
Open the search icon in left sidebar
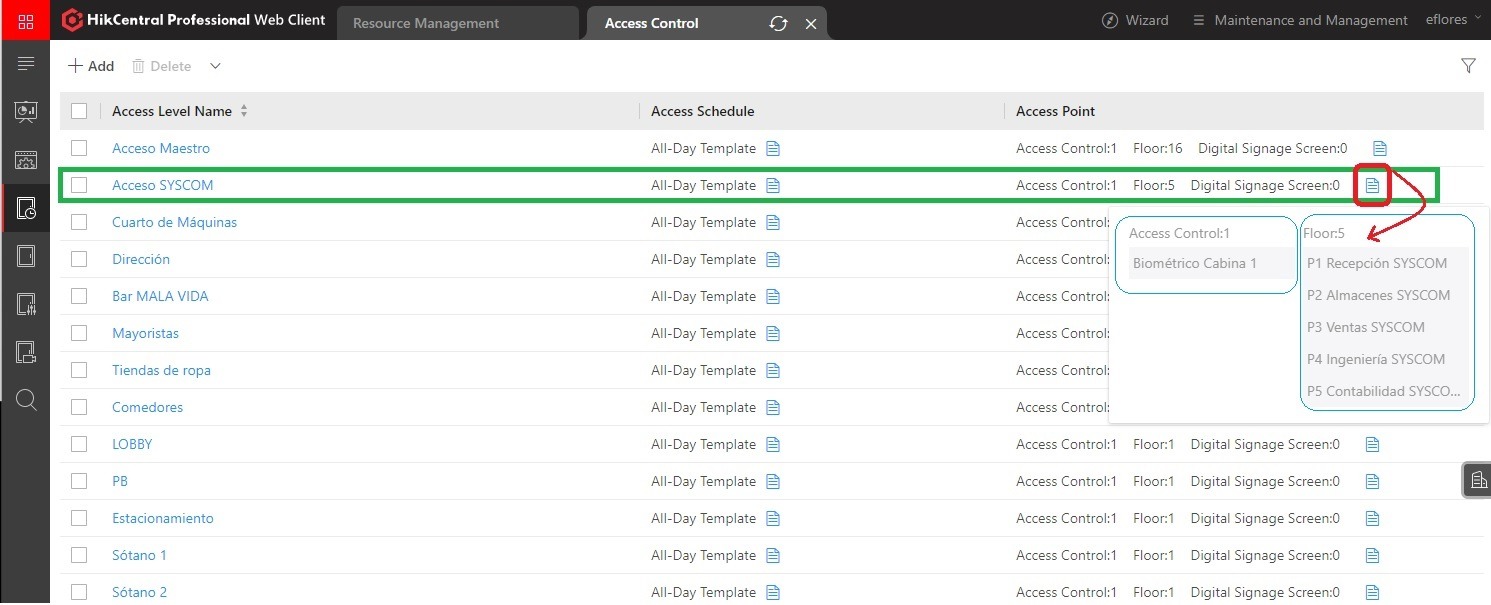pos(26,401)
